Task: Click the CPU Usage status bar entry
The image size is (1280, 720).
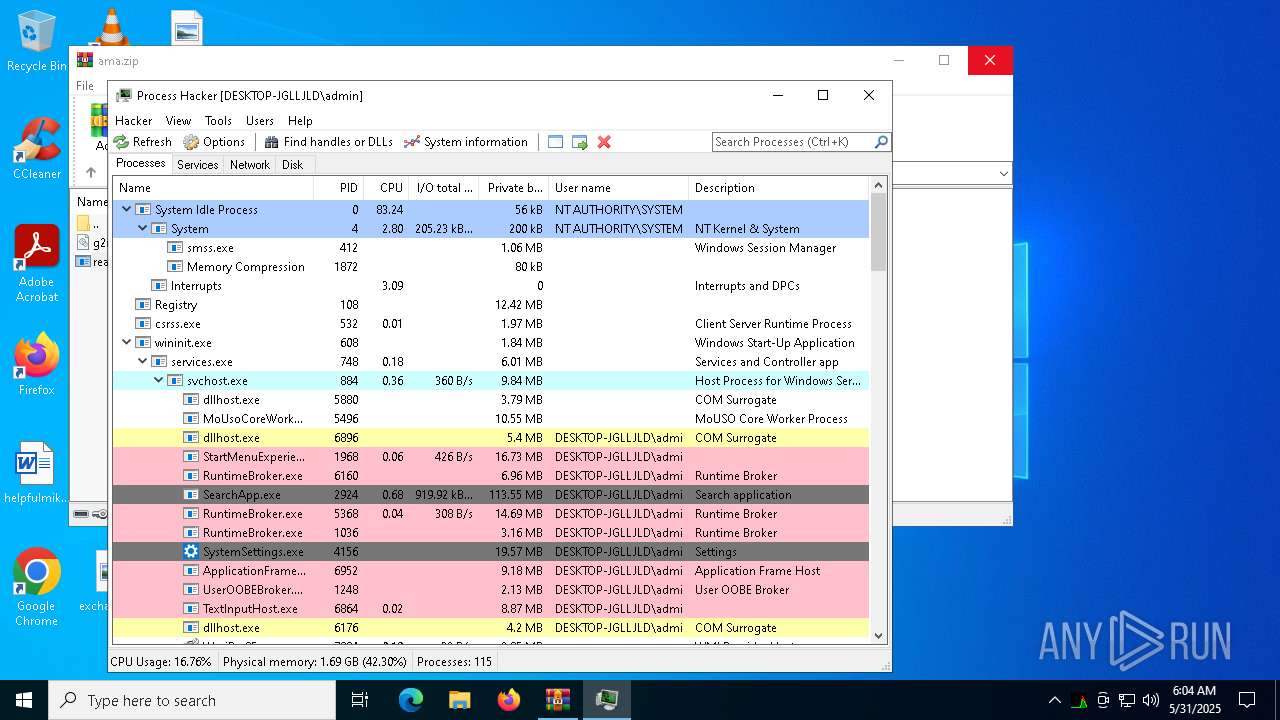Action: click(x=161, y=662)
